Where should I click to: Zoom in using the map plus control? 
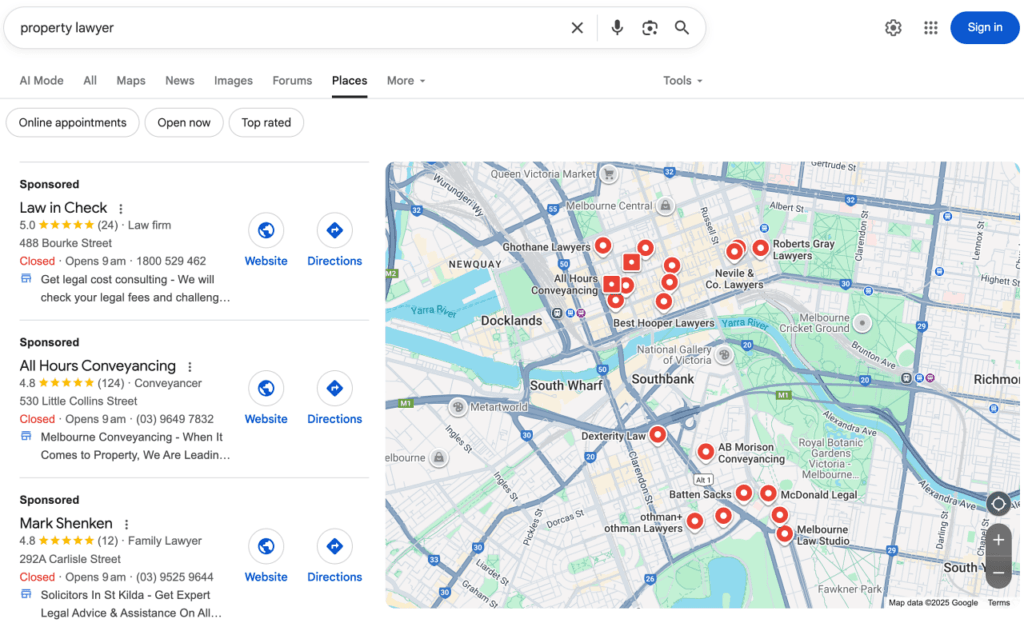coord(998,539)
